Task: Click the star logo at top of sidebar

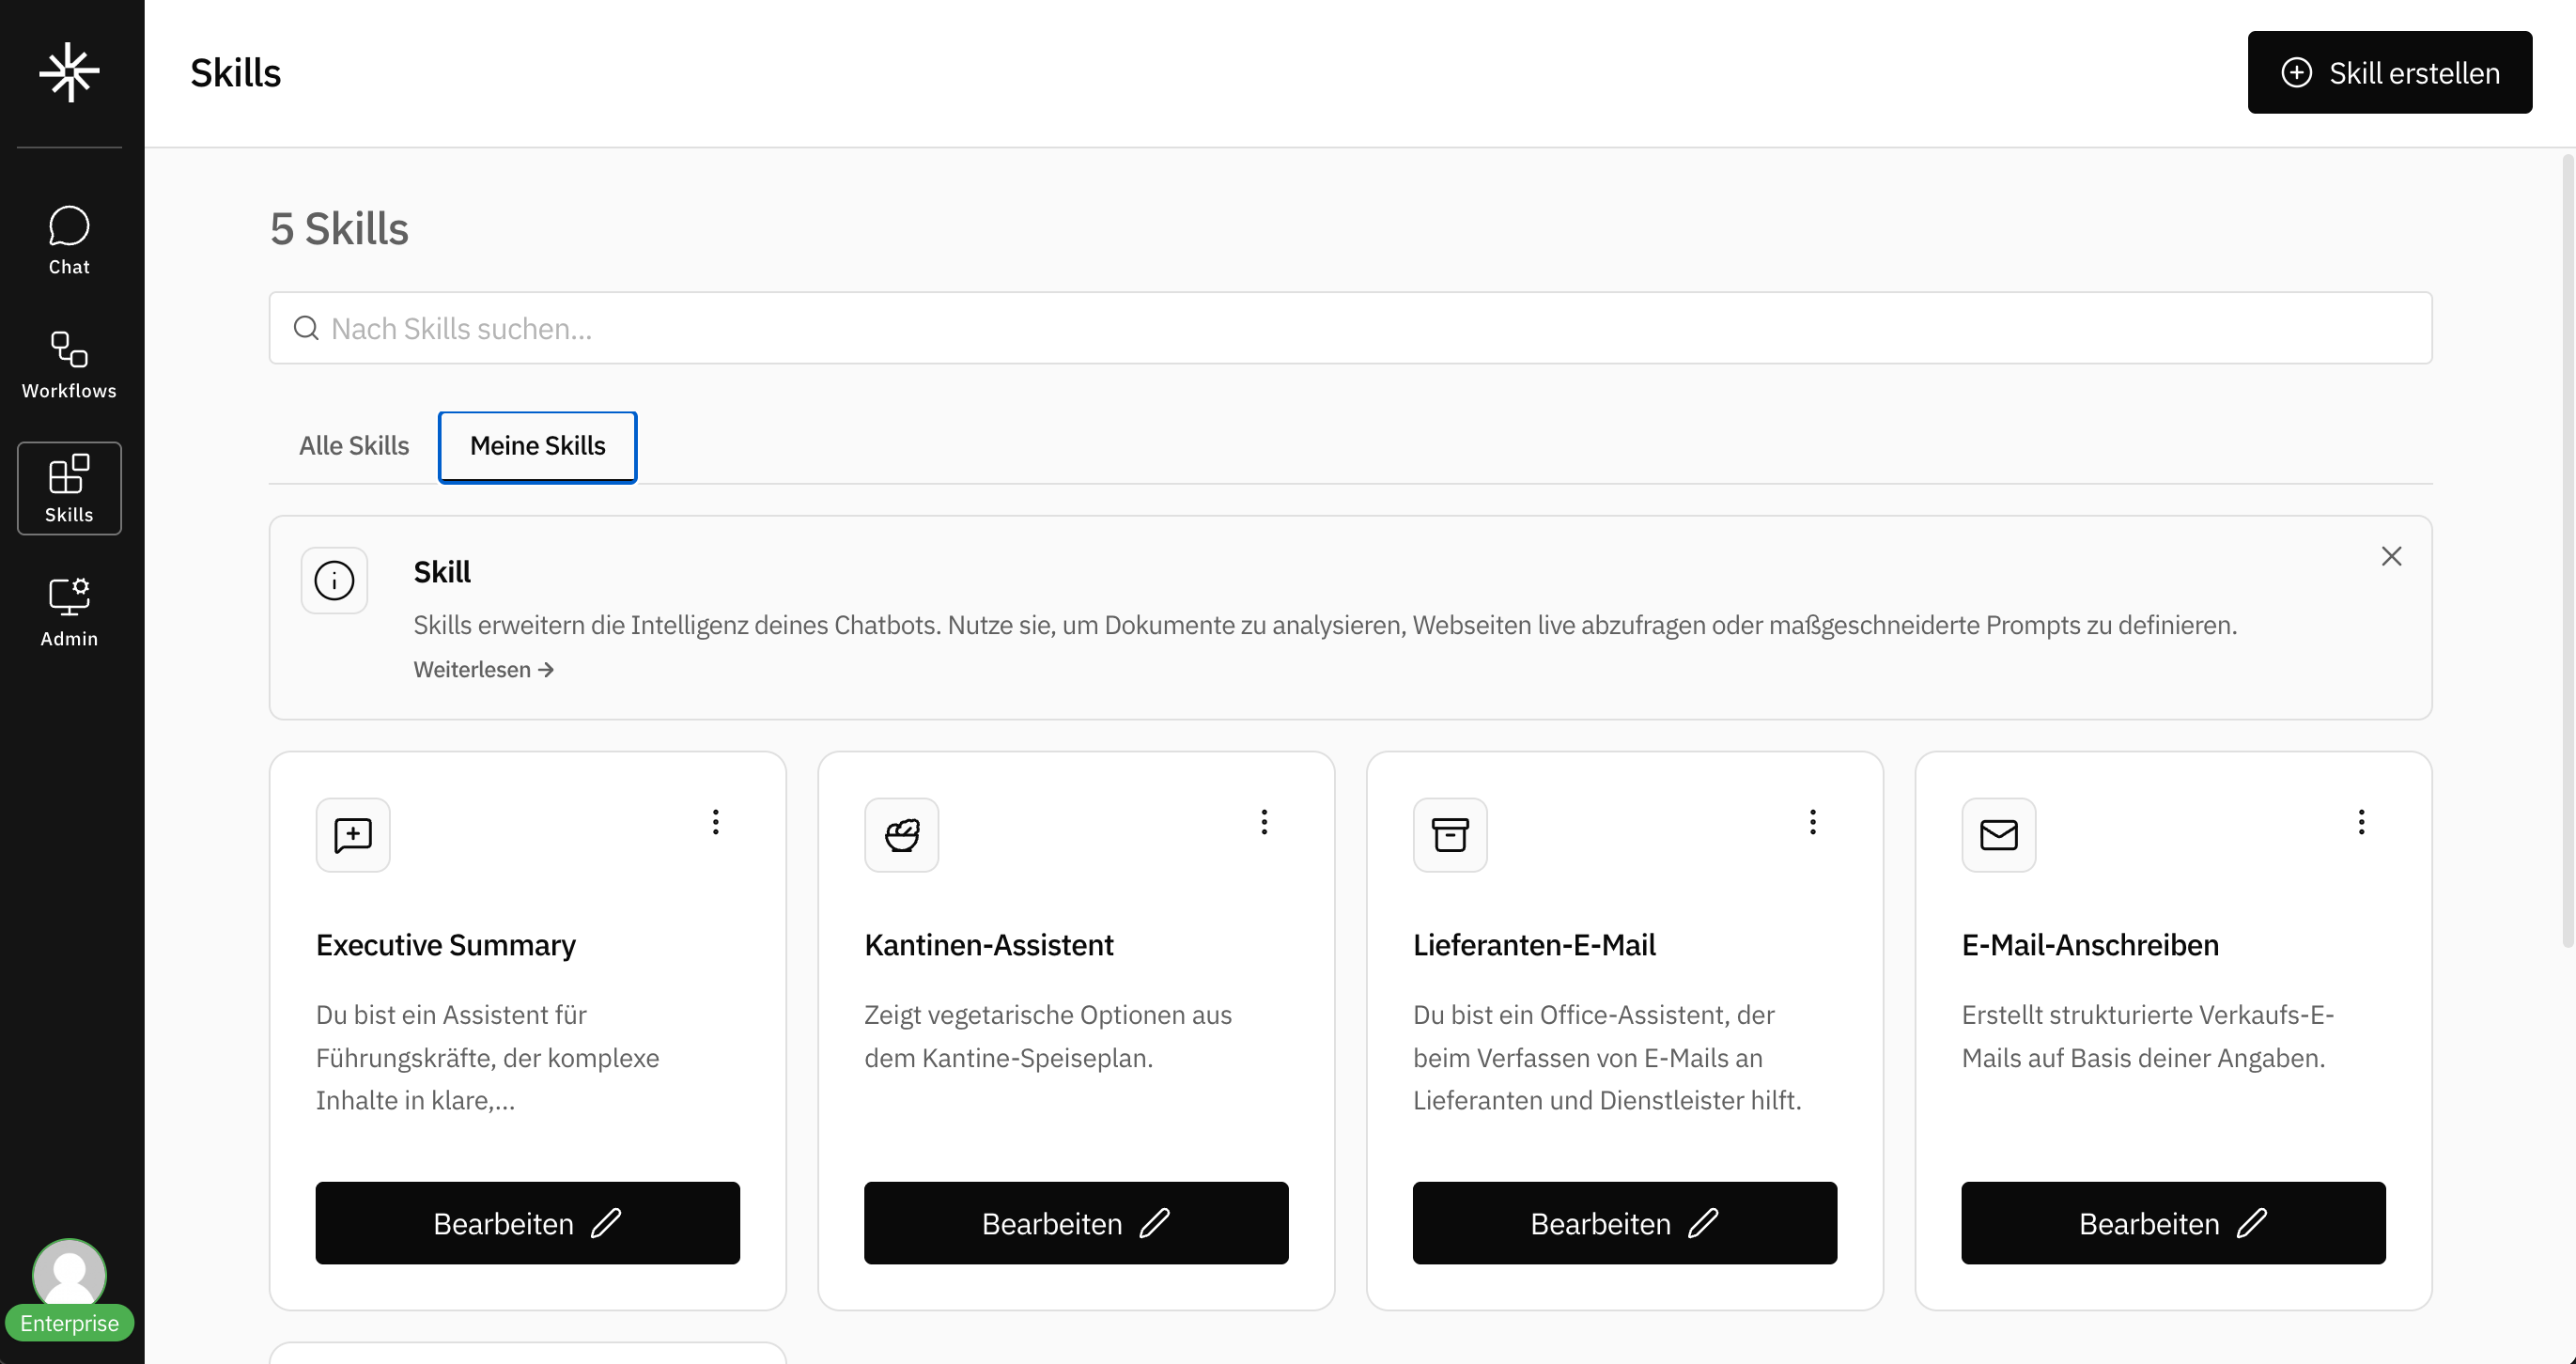Action: (x=69, y=72)
